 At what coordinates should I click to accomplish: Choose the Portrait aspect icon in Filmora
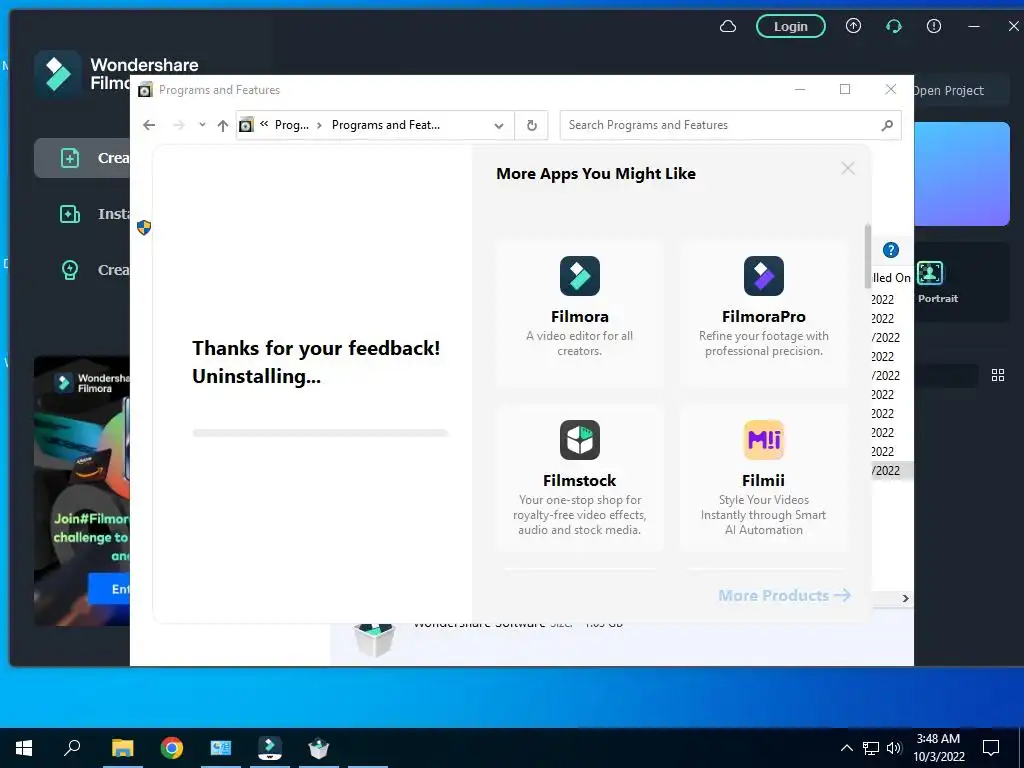tap(930, 273)
